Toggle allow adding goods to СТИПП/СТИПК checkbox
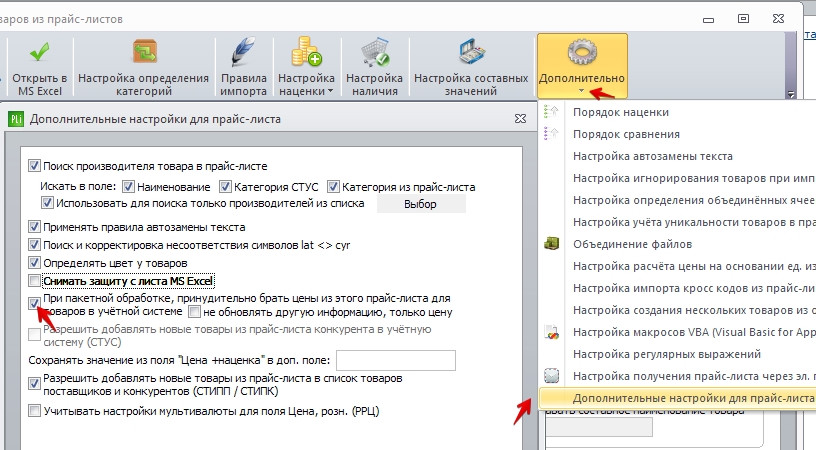Screen dimensions: 816x450 [34, 384]
